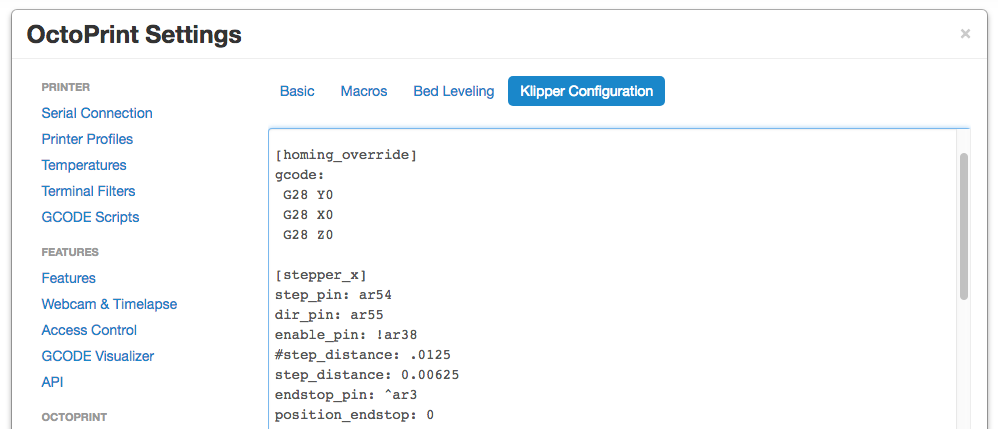
Task: Open API settings
Action: [x=52, y=383]
